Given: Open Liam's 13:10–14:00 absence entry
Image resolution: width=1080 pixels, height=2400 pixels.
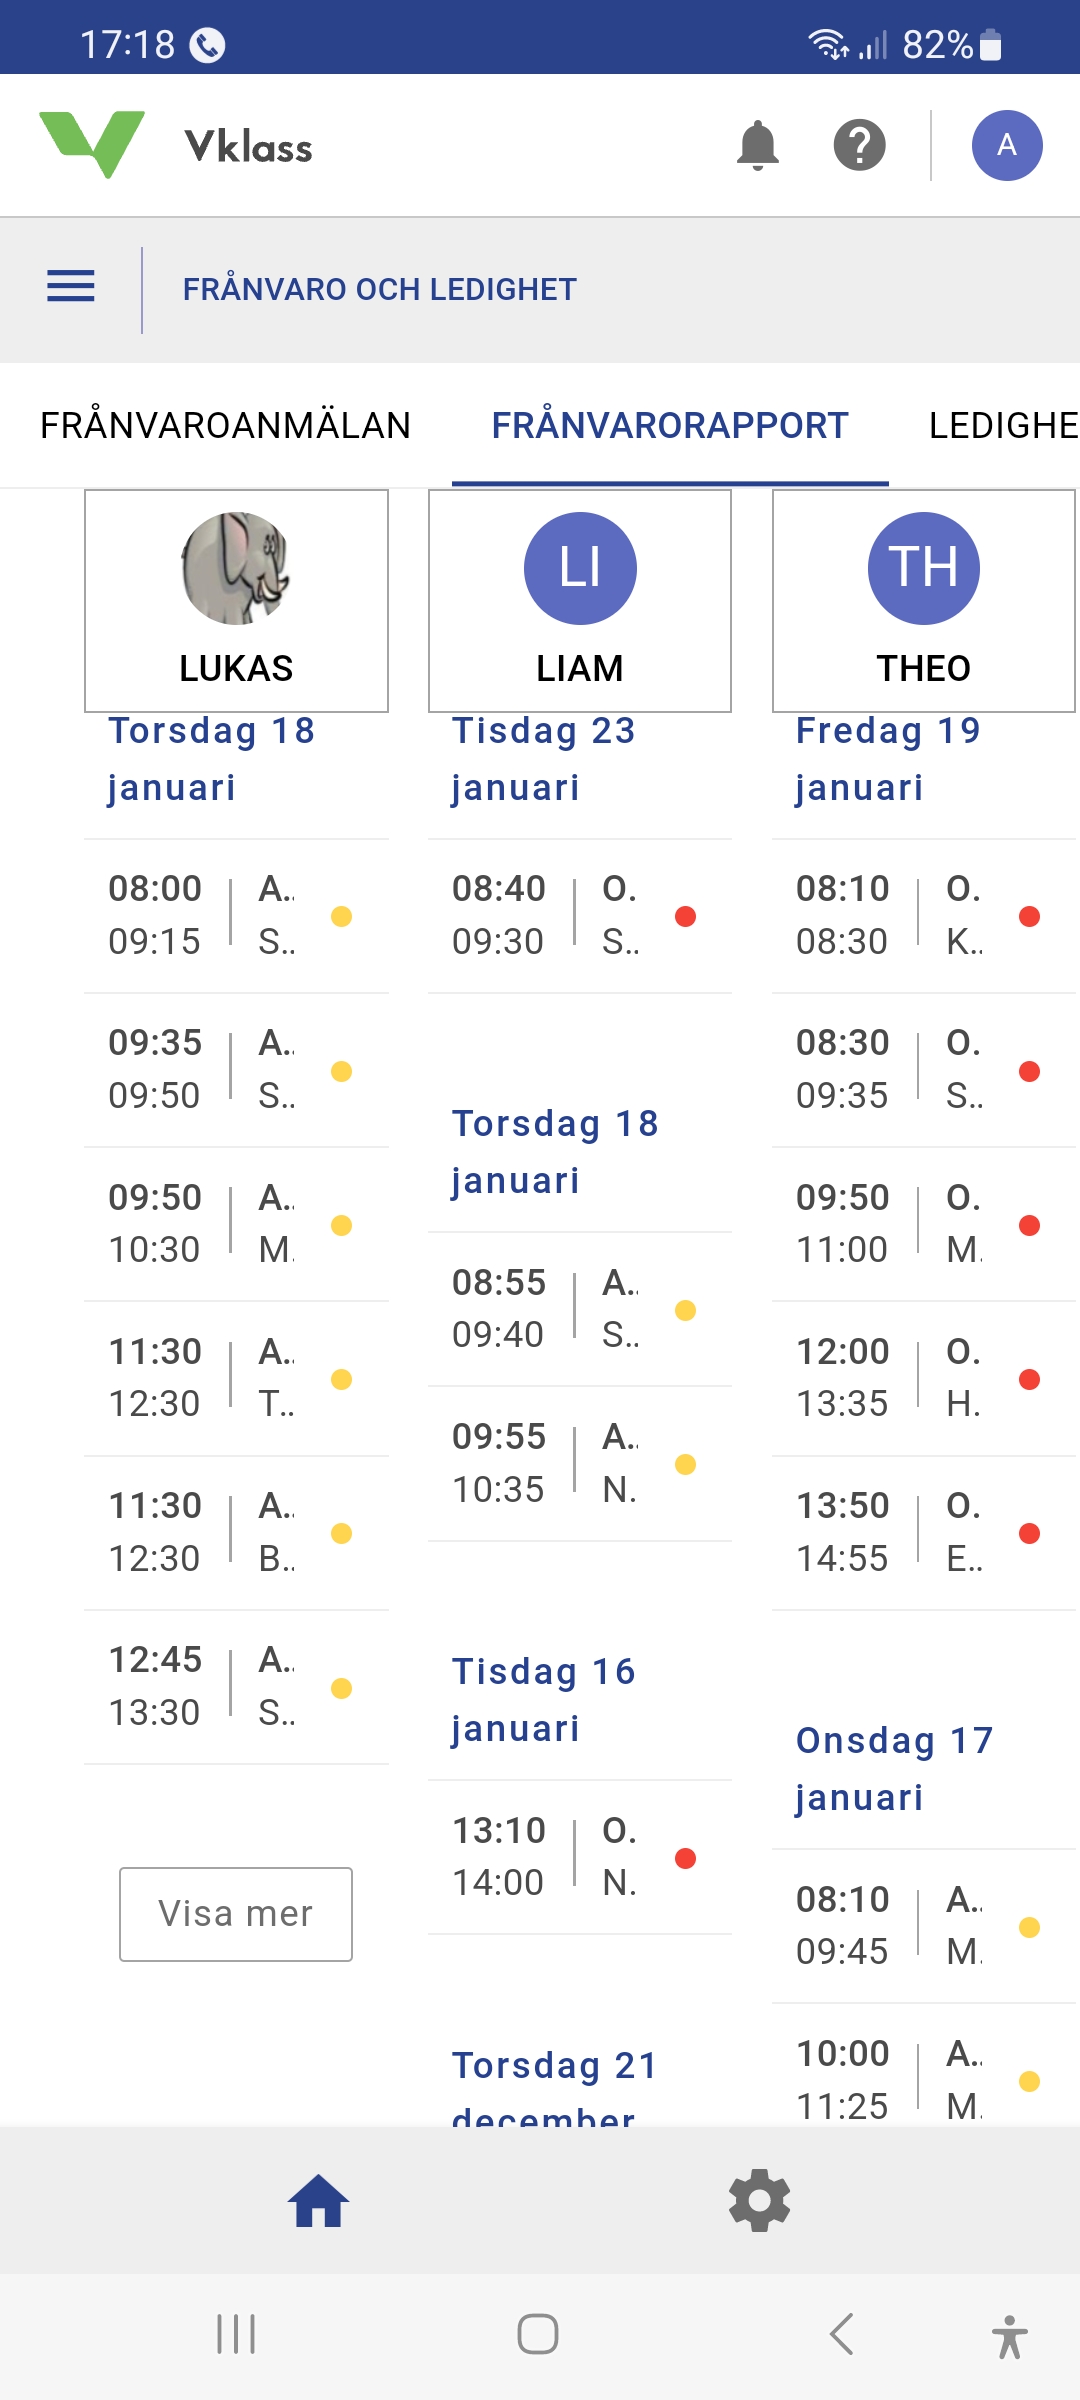Looking at the screenshot, I should tap(580, 1857).
